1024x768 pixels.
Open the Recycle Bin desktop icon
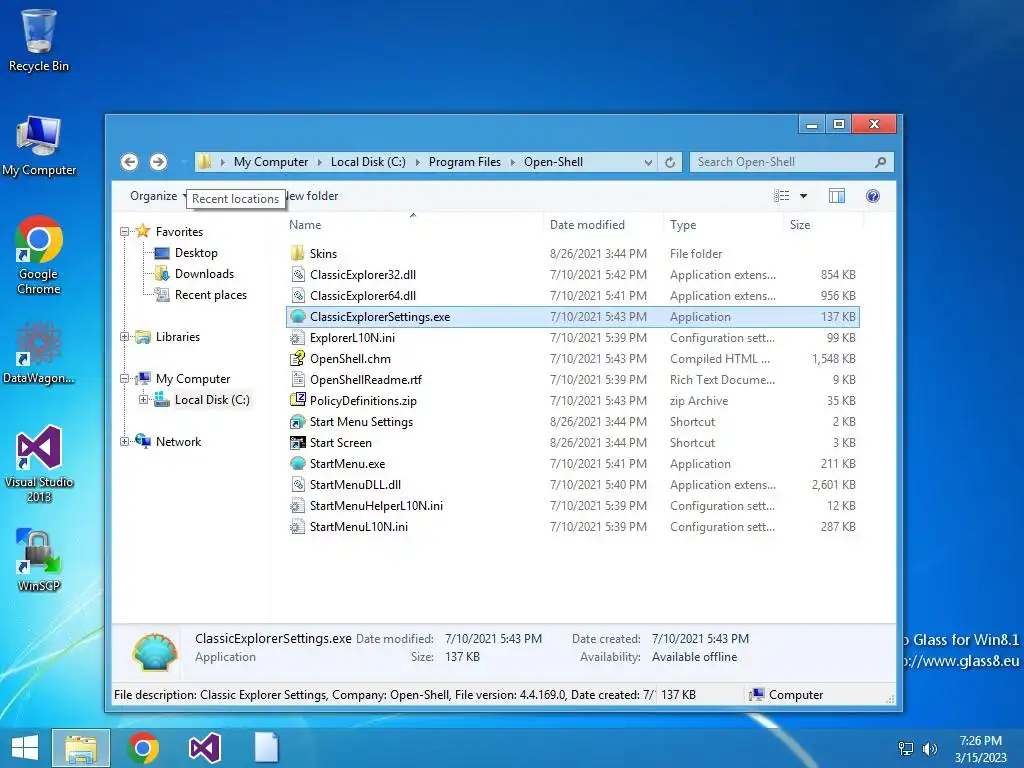(x=39, y=40)
